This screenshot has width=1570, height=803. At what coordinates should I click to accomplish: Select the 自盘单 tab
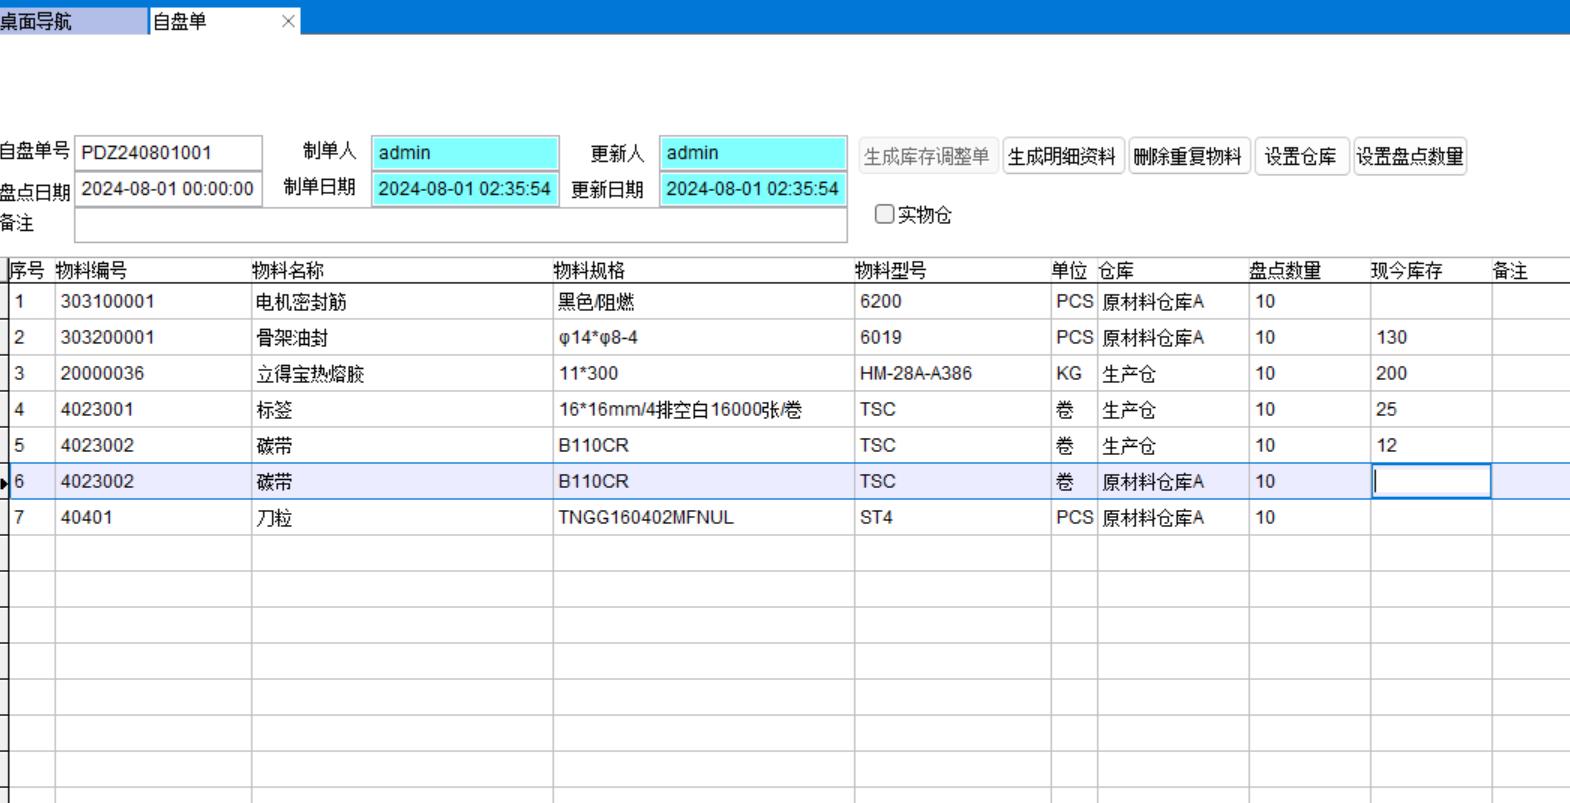click(x=210, y=21)
